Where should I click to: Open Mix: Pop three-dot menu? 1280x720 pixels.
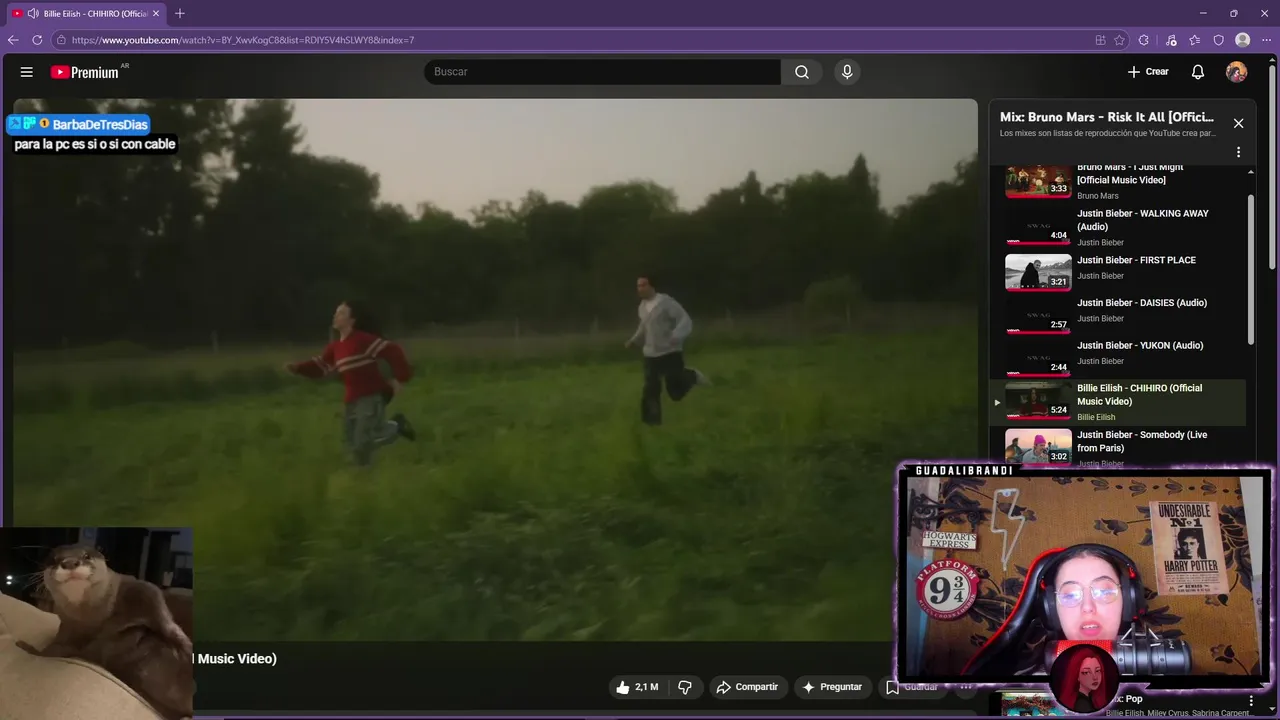pos(1250,701)
